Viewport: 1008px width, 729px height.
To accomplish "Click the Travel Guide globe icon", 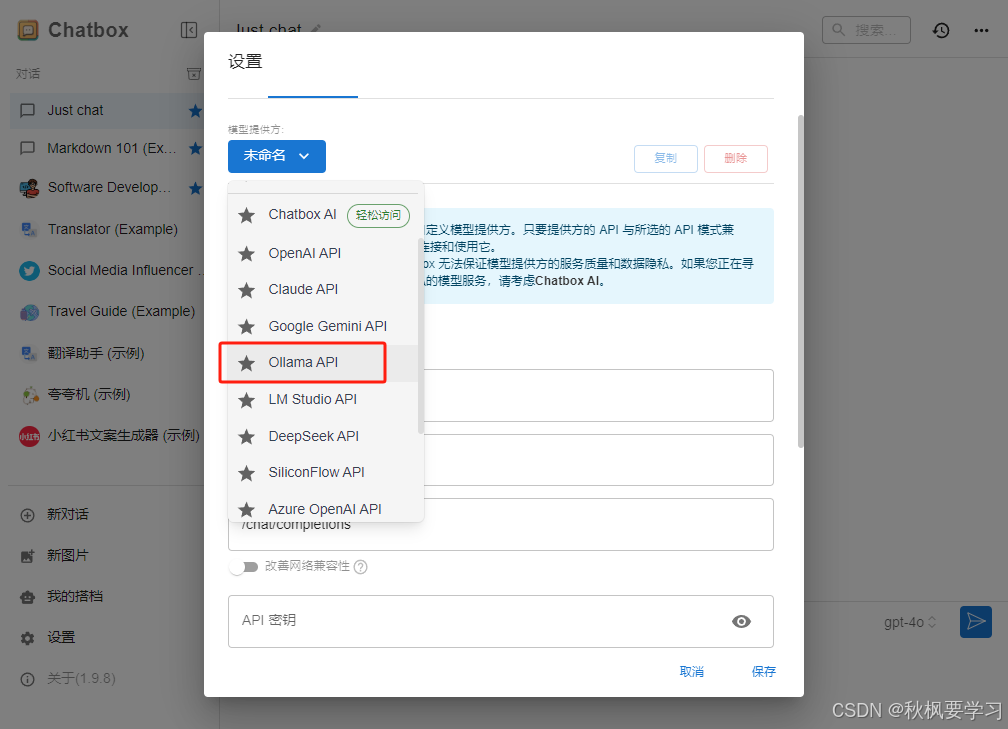I will pyautogui.click(x=29, y=312).
